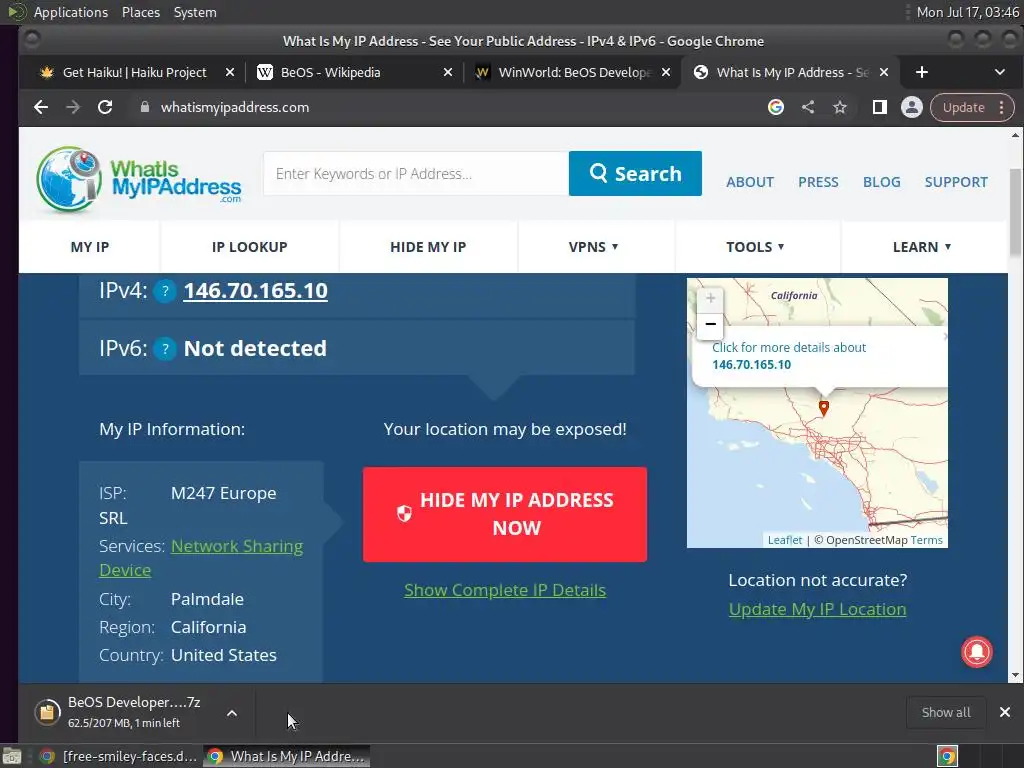The image size is (1024, 768).
Task: Open the Google icon in address bar
Action: (776, 107)
